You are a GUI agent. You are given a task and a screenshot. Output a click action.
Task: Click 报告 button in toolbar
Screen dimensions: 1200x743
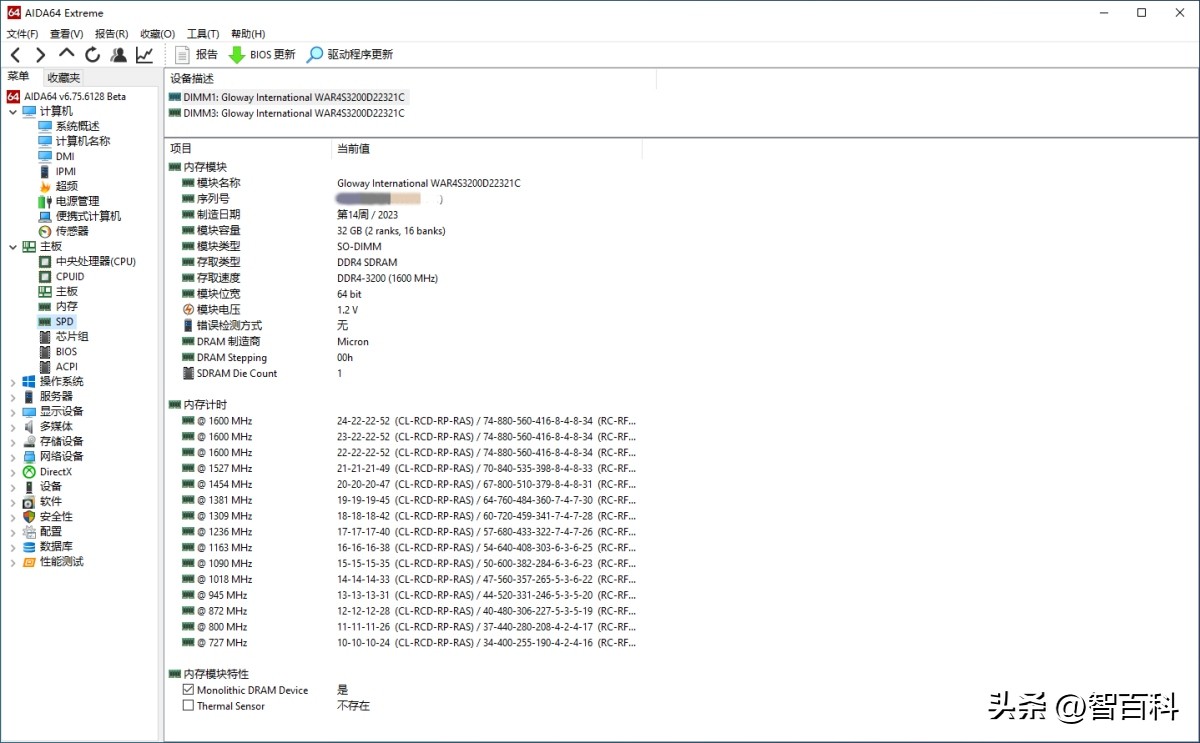coord(197,55)
